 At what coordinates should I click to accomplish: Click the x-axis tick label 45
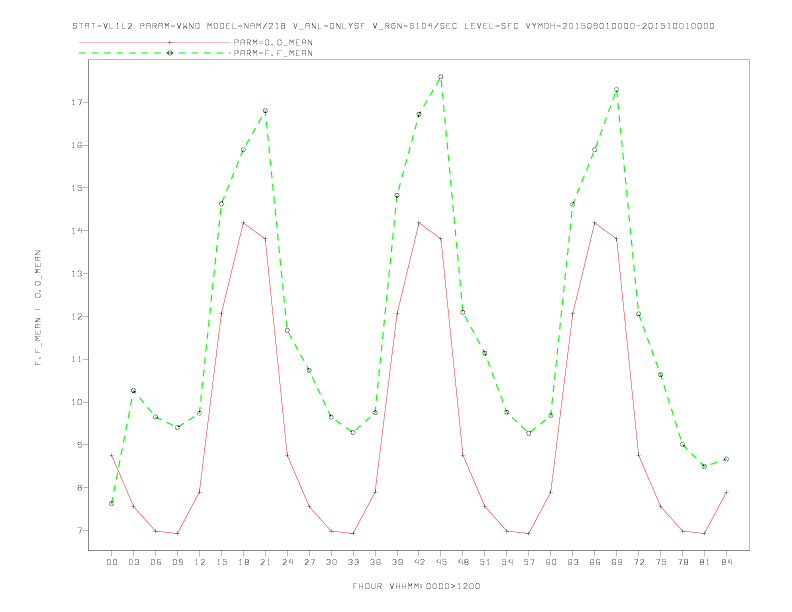441,562
